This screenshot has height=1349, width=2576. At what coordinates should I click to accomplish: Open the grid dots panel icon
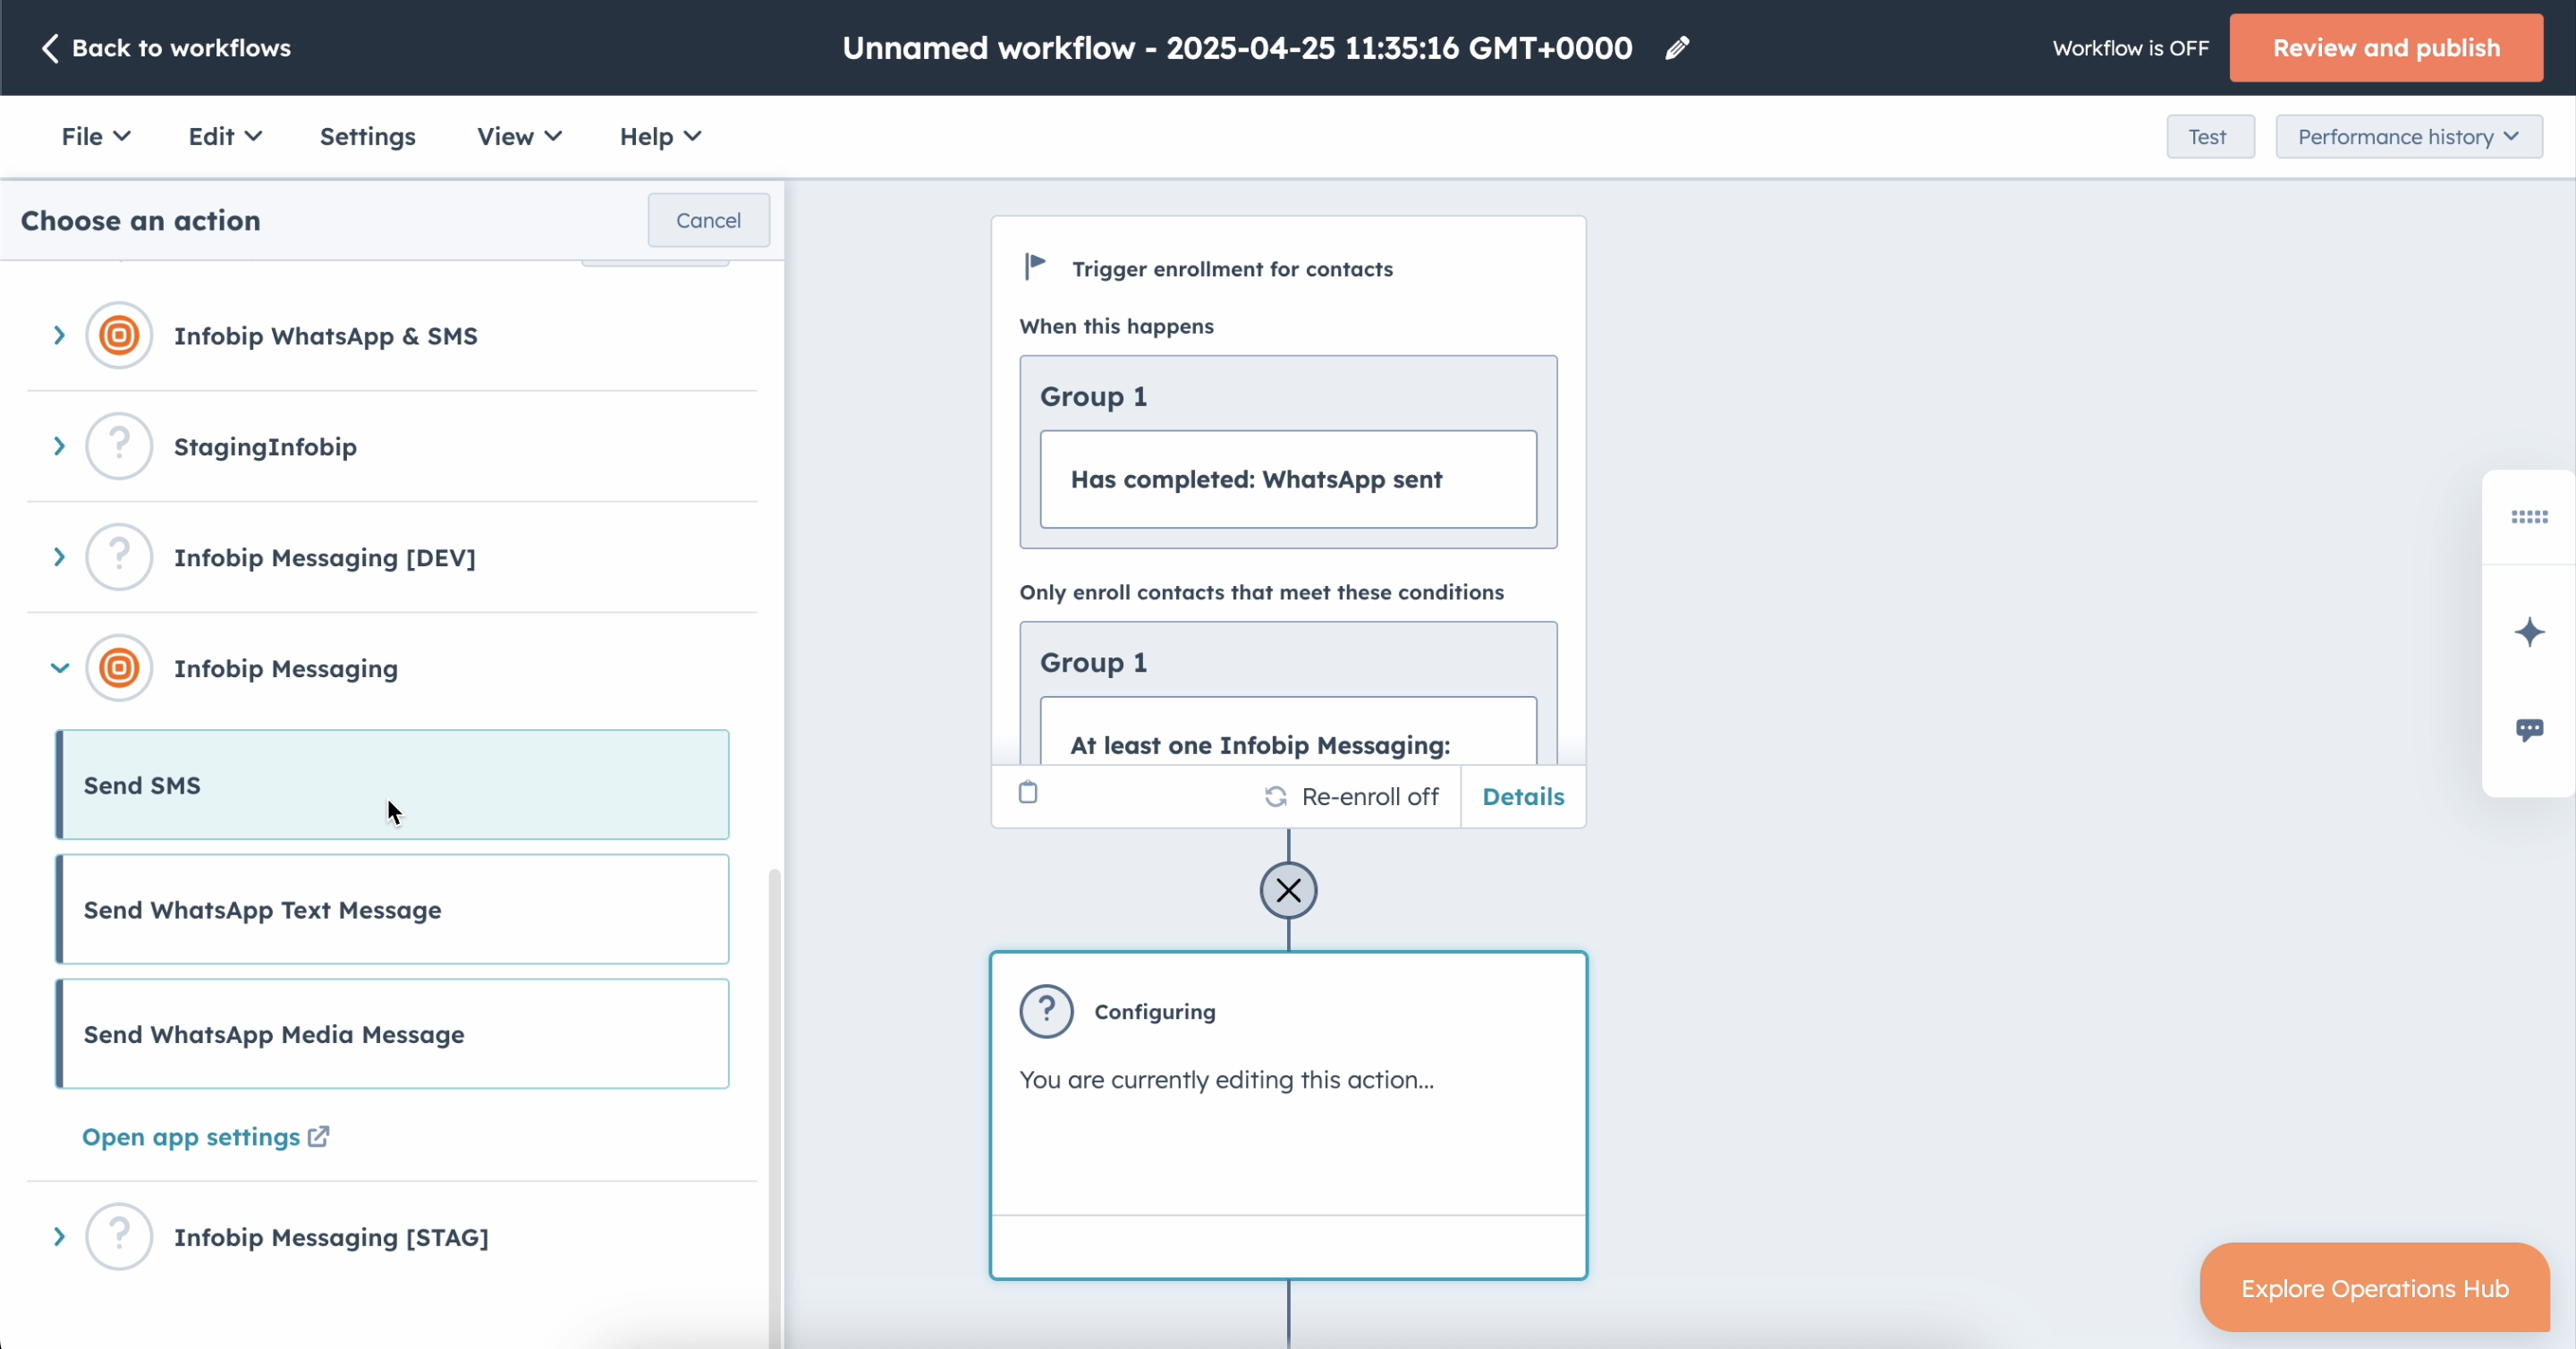(x=2529, y=517)
